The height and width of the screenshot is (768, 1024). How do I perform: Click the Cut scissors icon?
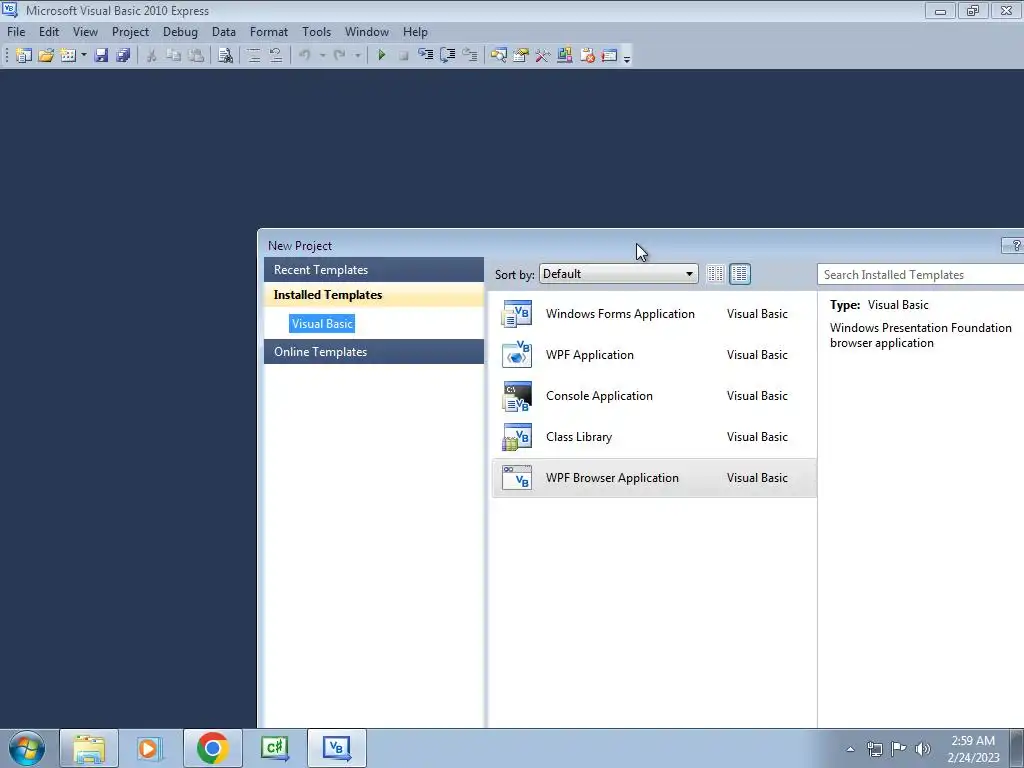[x=152, y=56]
